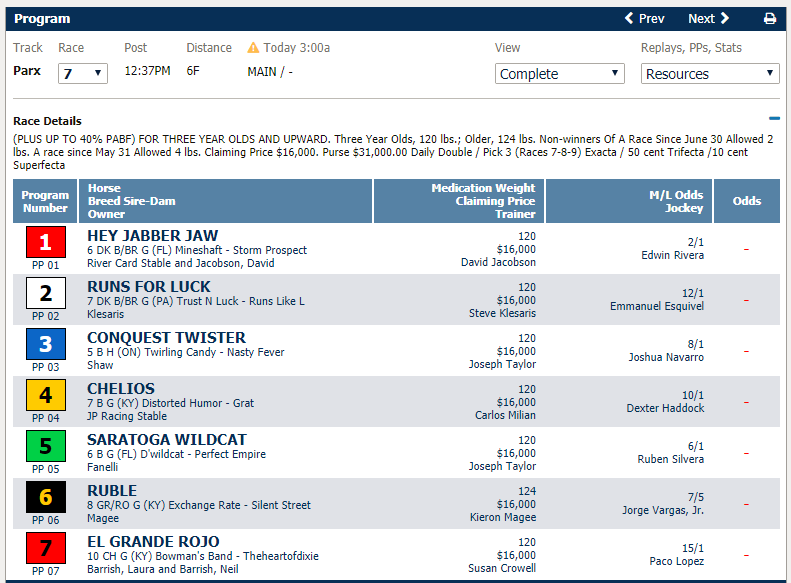Click the 12/1 morning line odds
The height and width of the screenshot is (583, 791).
click(x=693, y=293)
